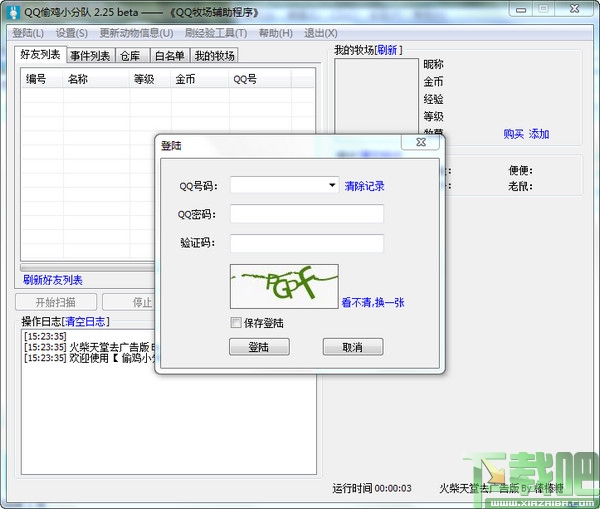
Task: Switch to the 事件列表 tab
Action: pyautogui.click(x=90, y=56)
